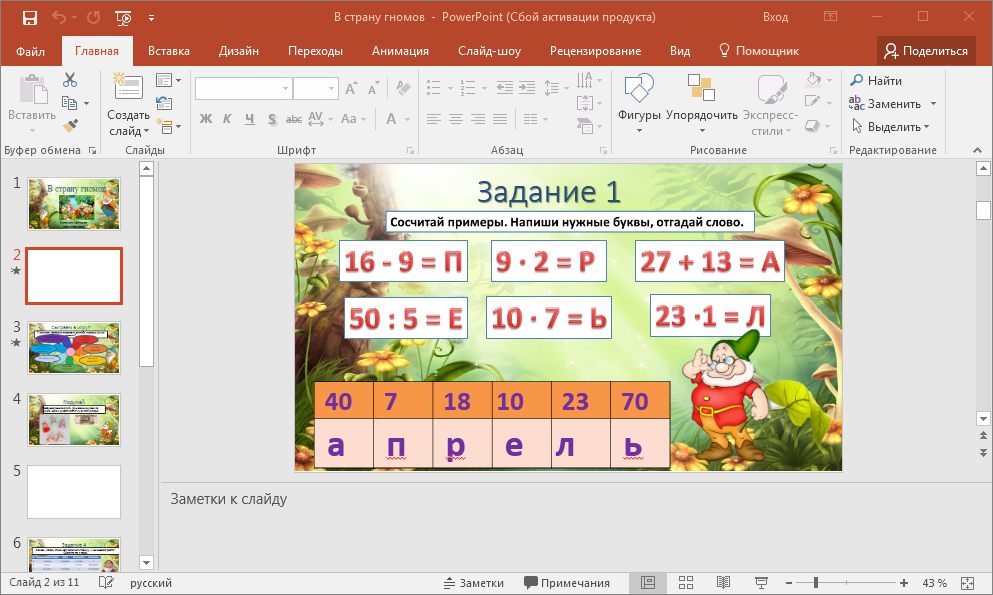Click the Поделиться share button
The height and width of the screenshot is (595, 993).
[926, 51]
